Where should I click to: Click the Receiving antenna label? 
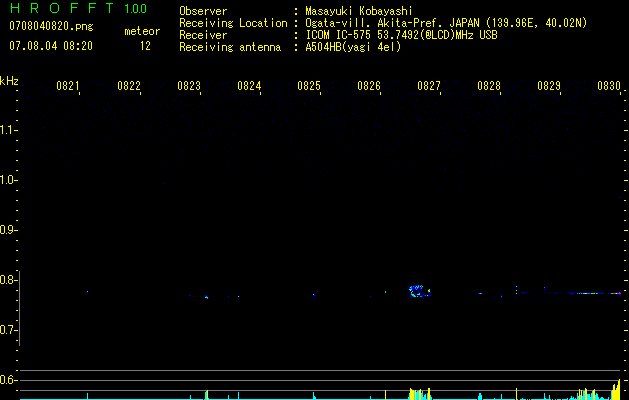[230, 47]
